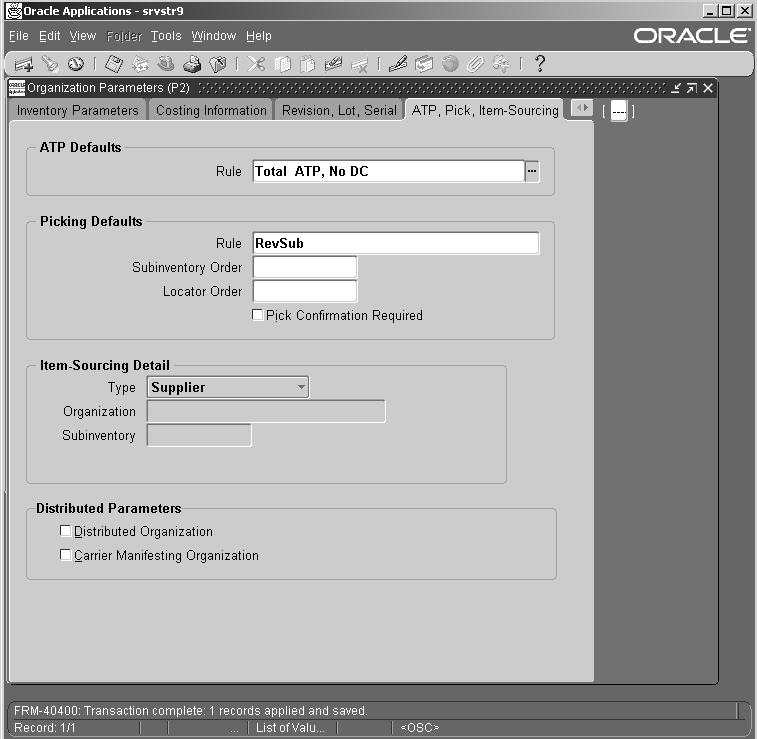Image resolution: width=757 pixels, height=739 pixels.
Task: Click the 'Record: 1/1' status text
Action: pyautogui.click(x=45, y=727)
